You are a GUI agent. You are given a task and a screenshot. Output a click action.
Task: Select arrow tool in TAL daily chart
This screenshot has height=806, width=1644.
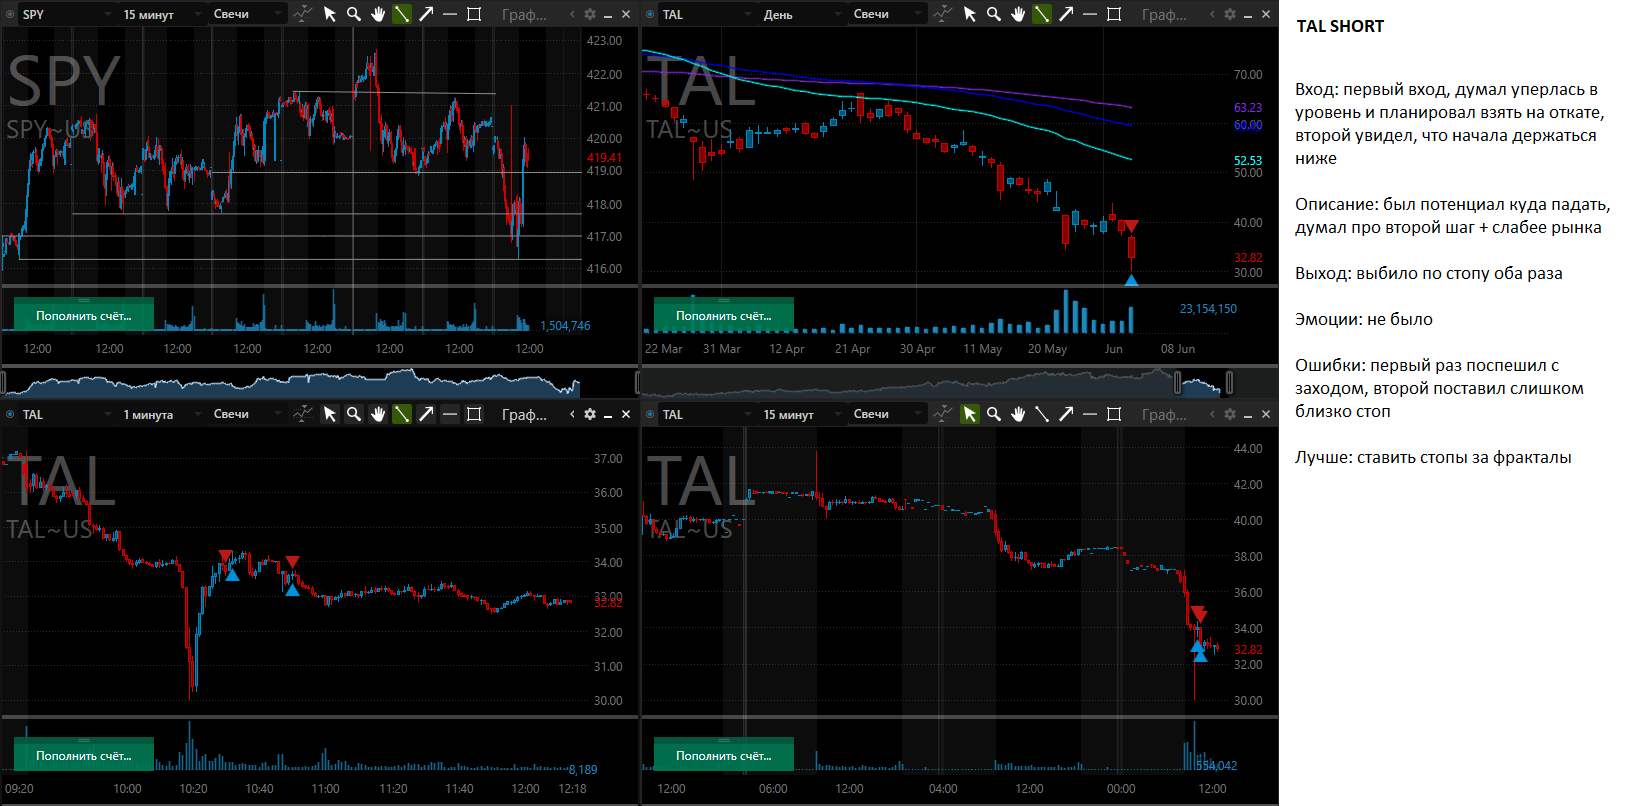point(1066,14)
